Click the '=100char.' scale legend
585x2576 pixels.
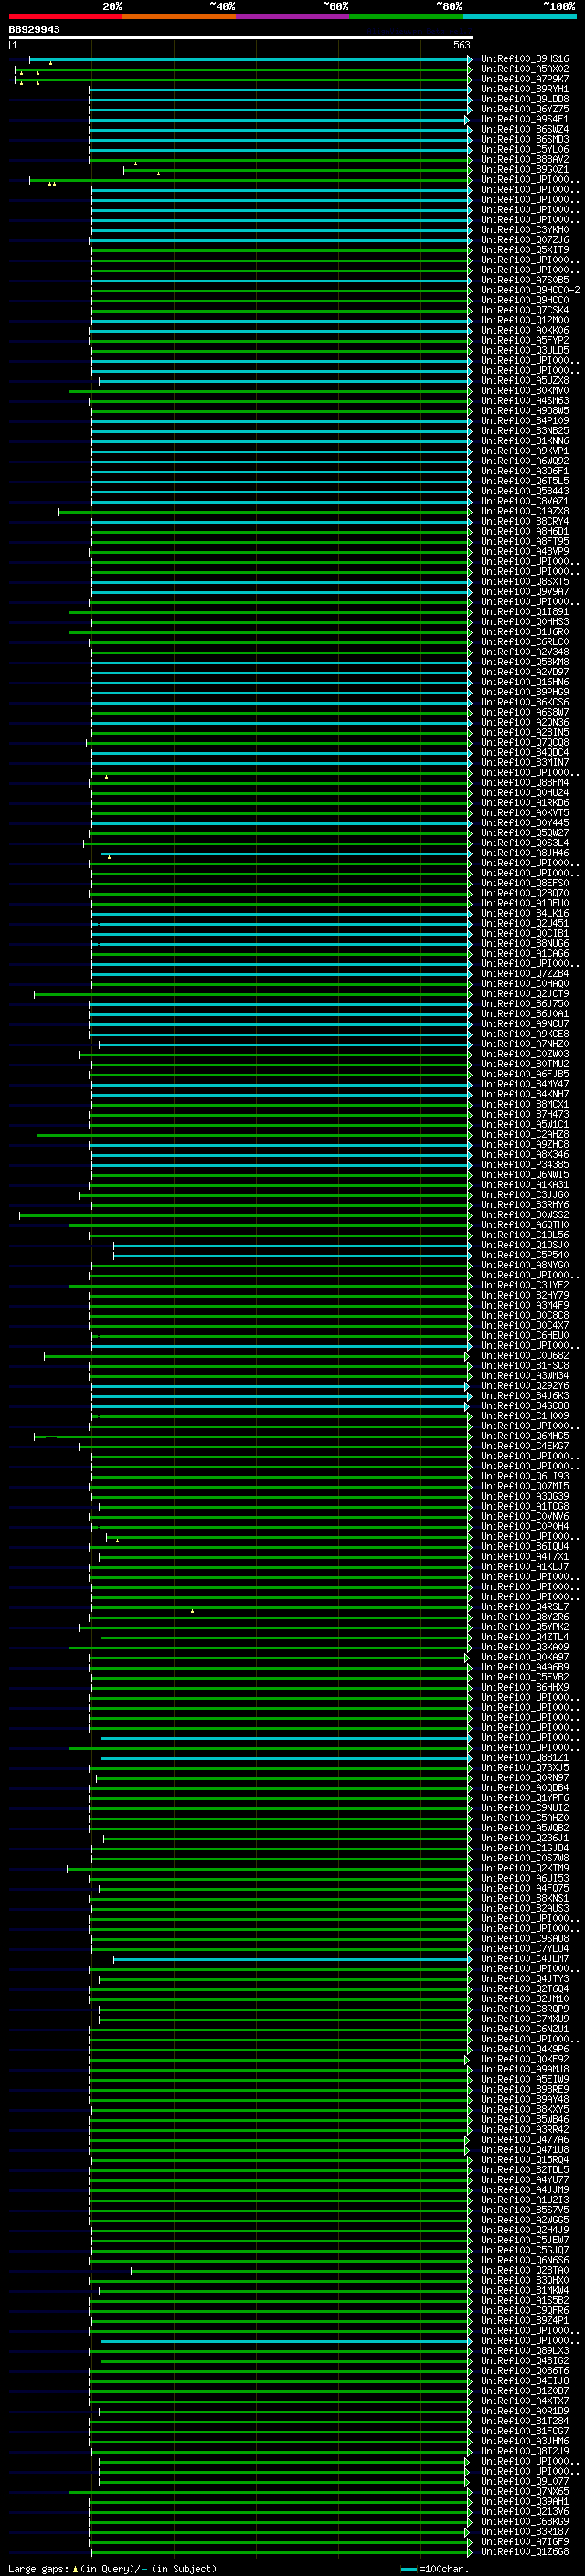tap(443, 2568)
